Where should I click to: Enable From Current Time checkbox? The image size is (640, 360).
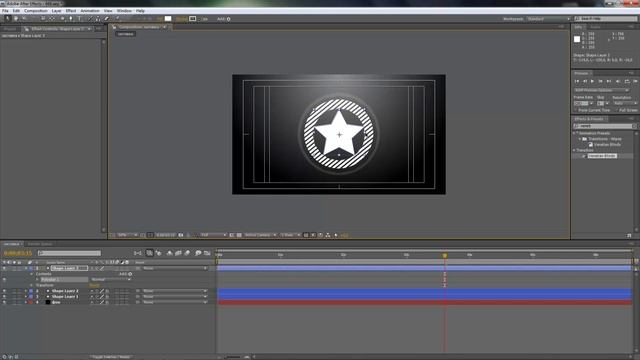point(576,110)
